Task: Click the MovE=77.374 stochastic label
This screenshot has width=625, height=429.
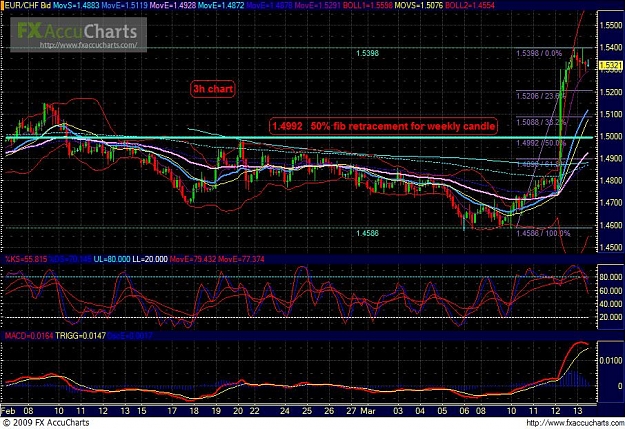Action: click(x=241, y=259)
